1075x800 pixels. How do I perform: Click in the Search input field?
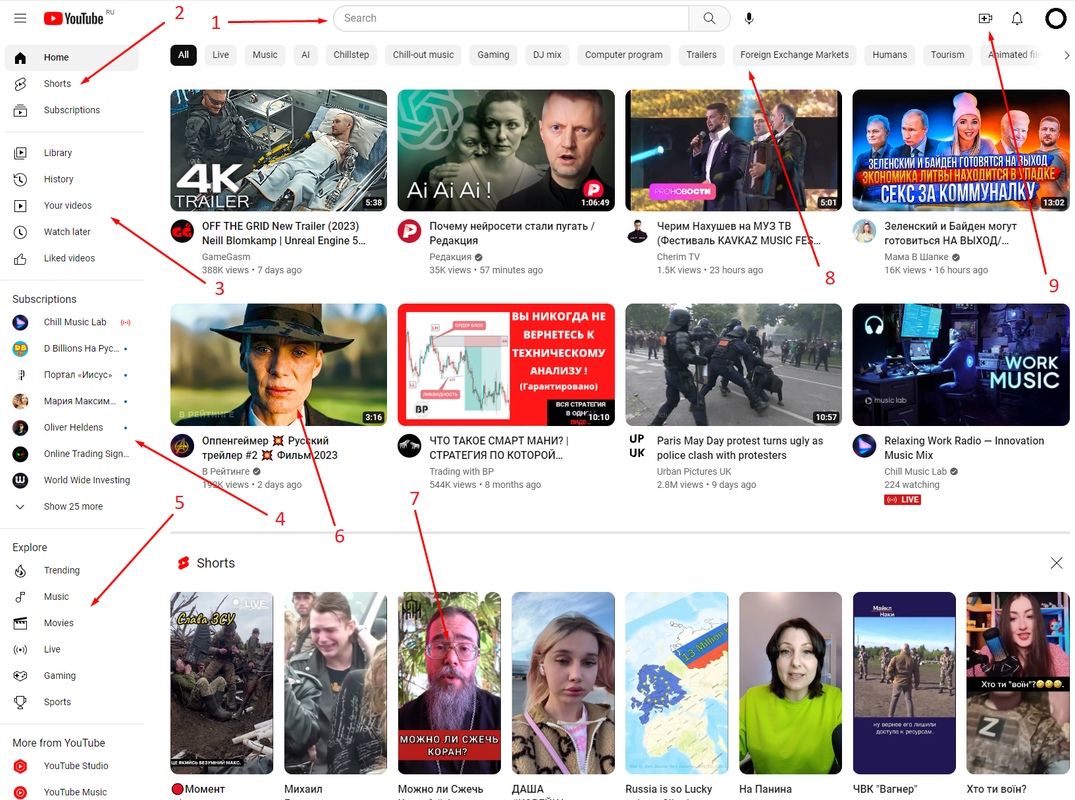click(510, 18)
